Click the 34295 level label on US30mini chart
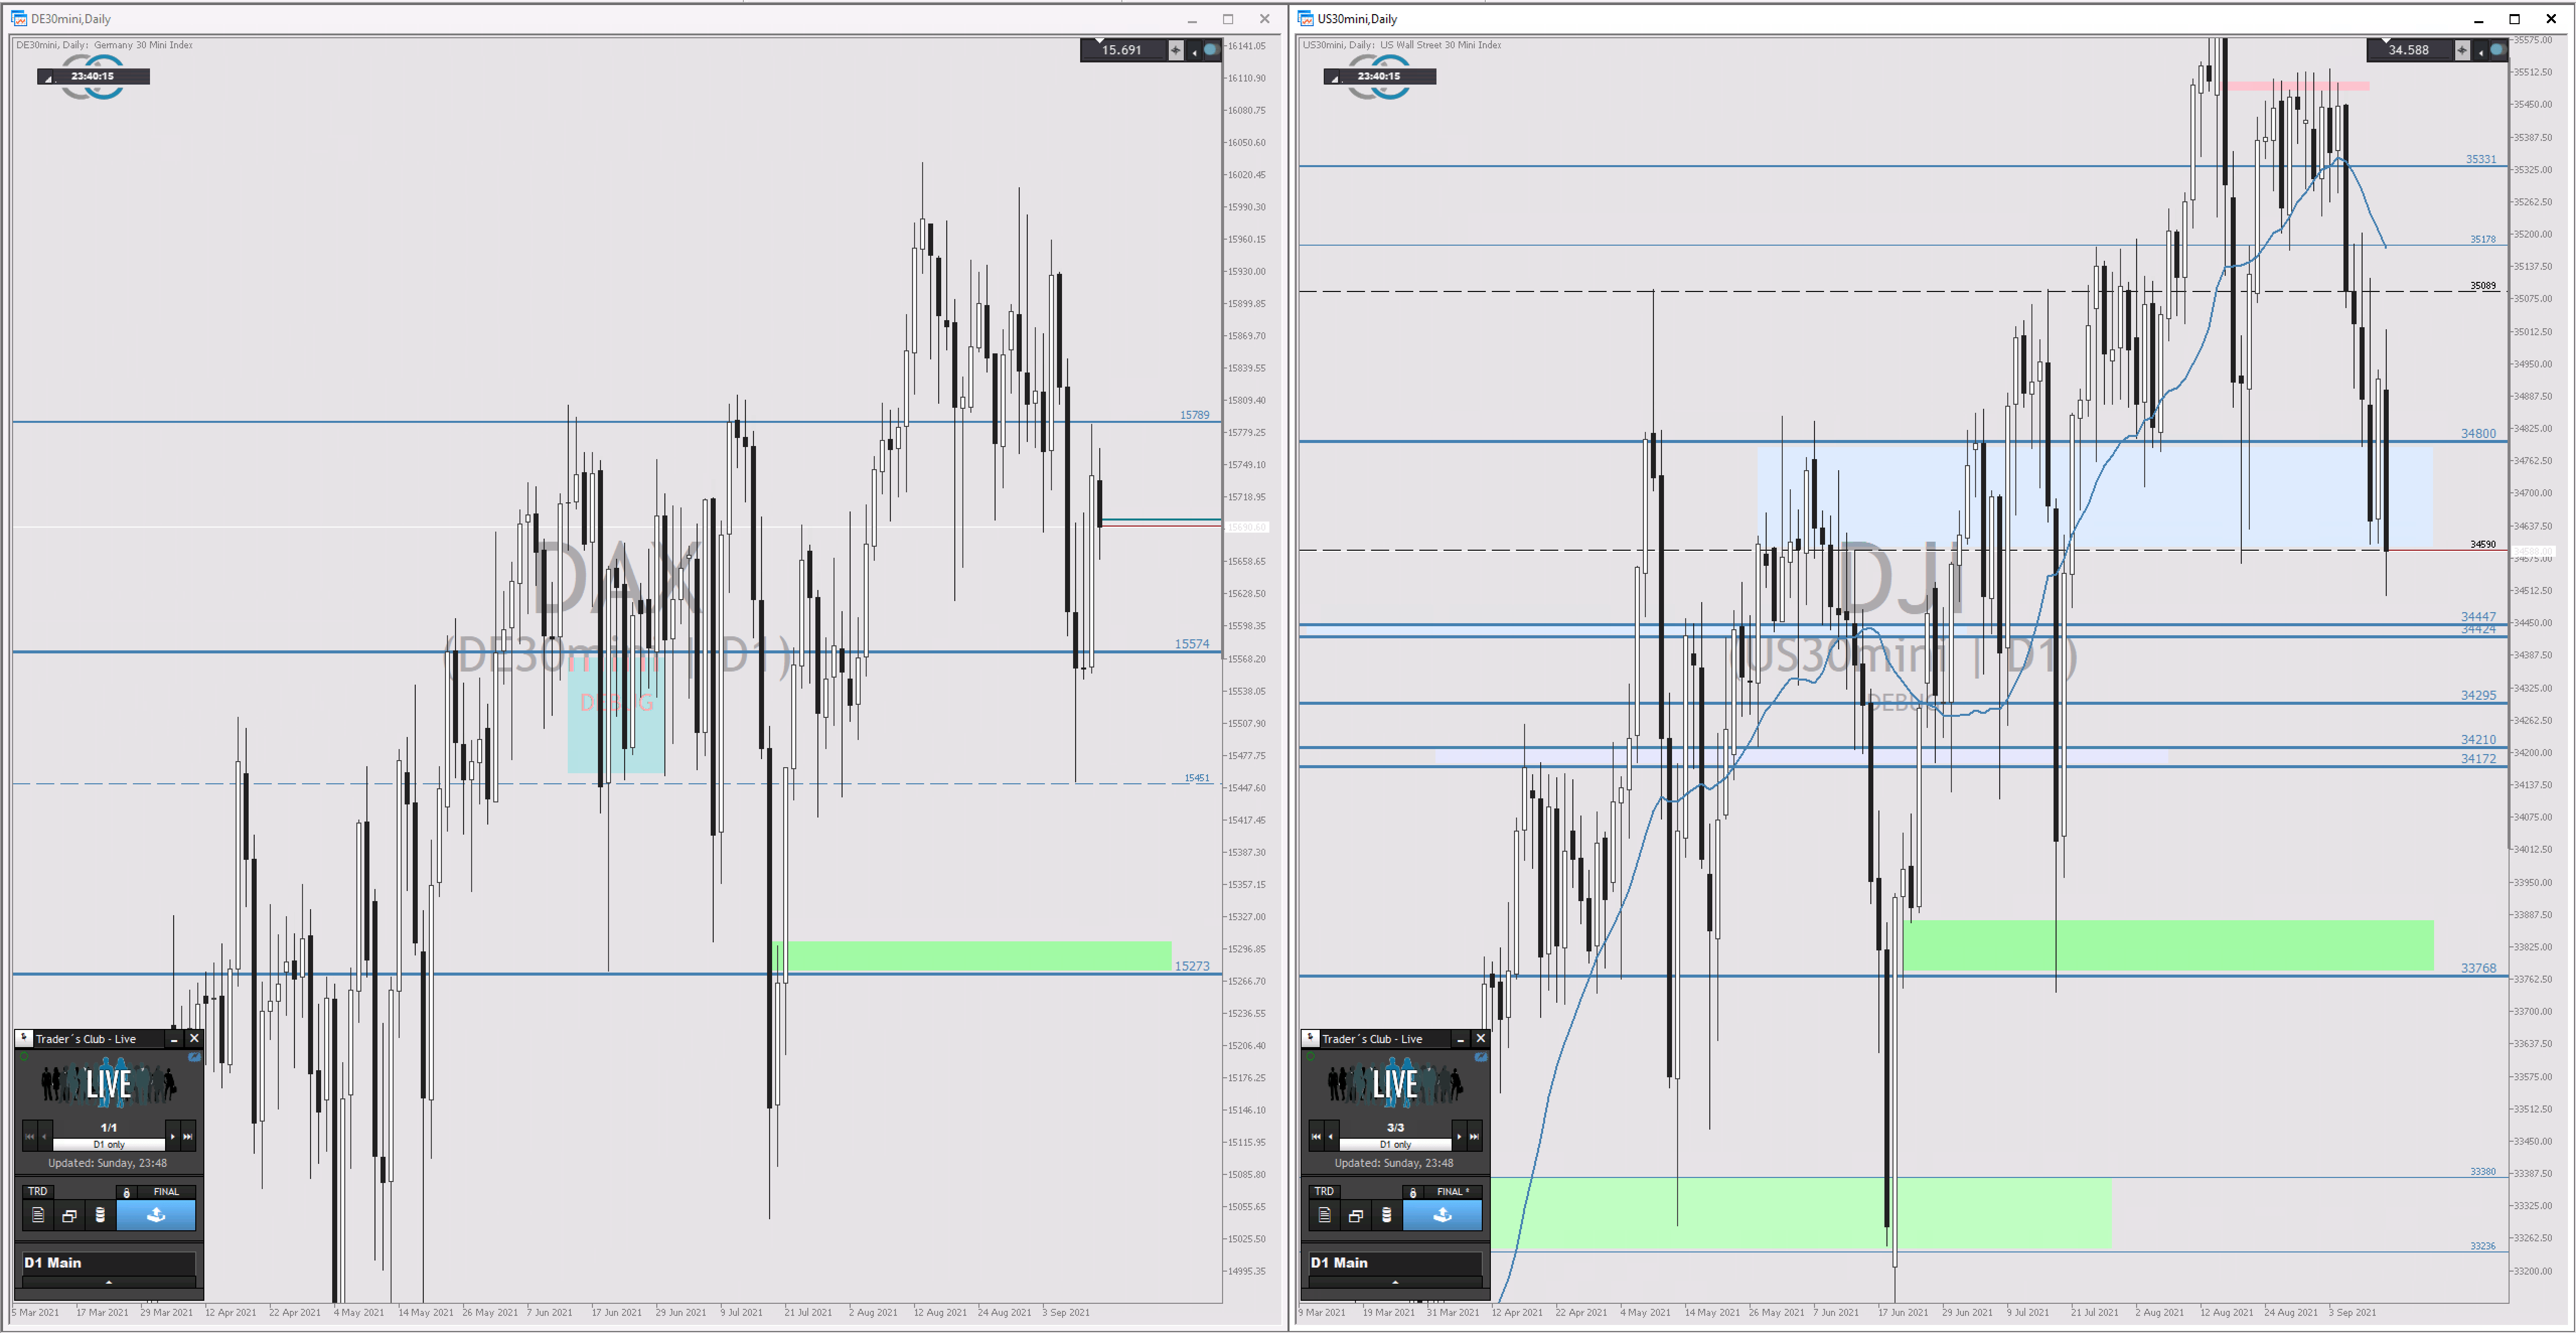Image resolution: width=2576 pixels, height=1333 pixels. coord(2479,695)
